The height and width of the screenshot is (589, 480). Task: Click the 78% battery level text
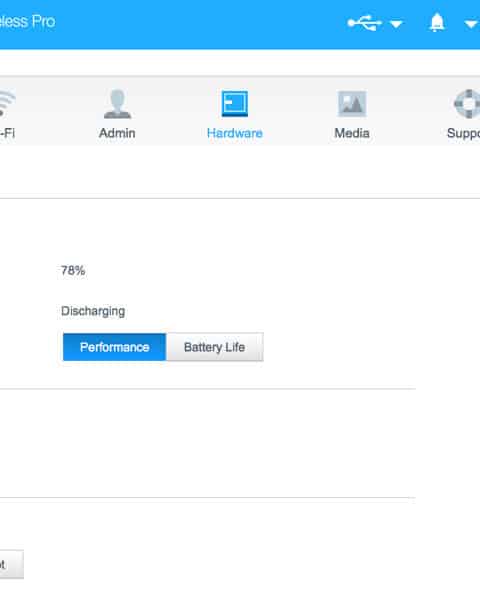[73, 270]
